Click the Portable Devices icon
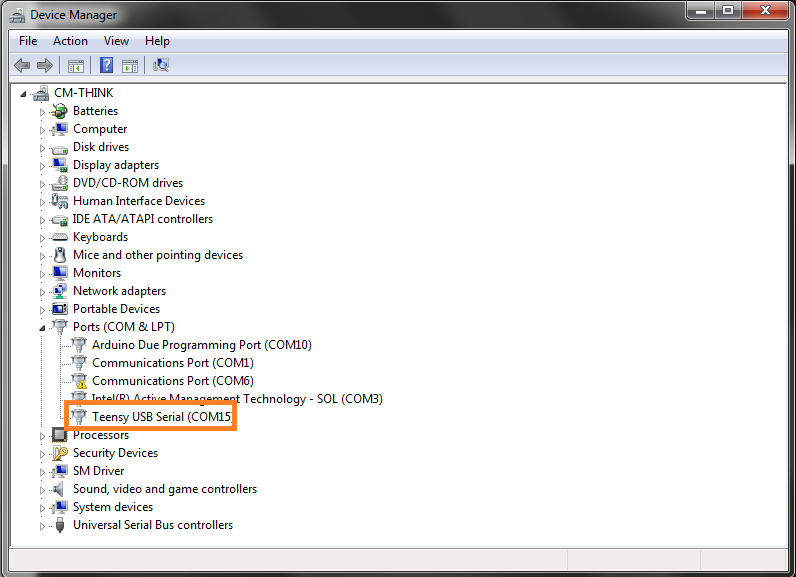The height and width of the screenshot is (577, 796). 60,309
